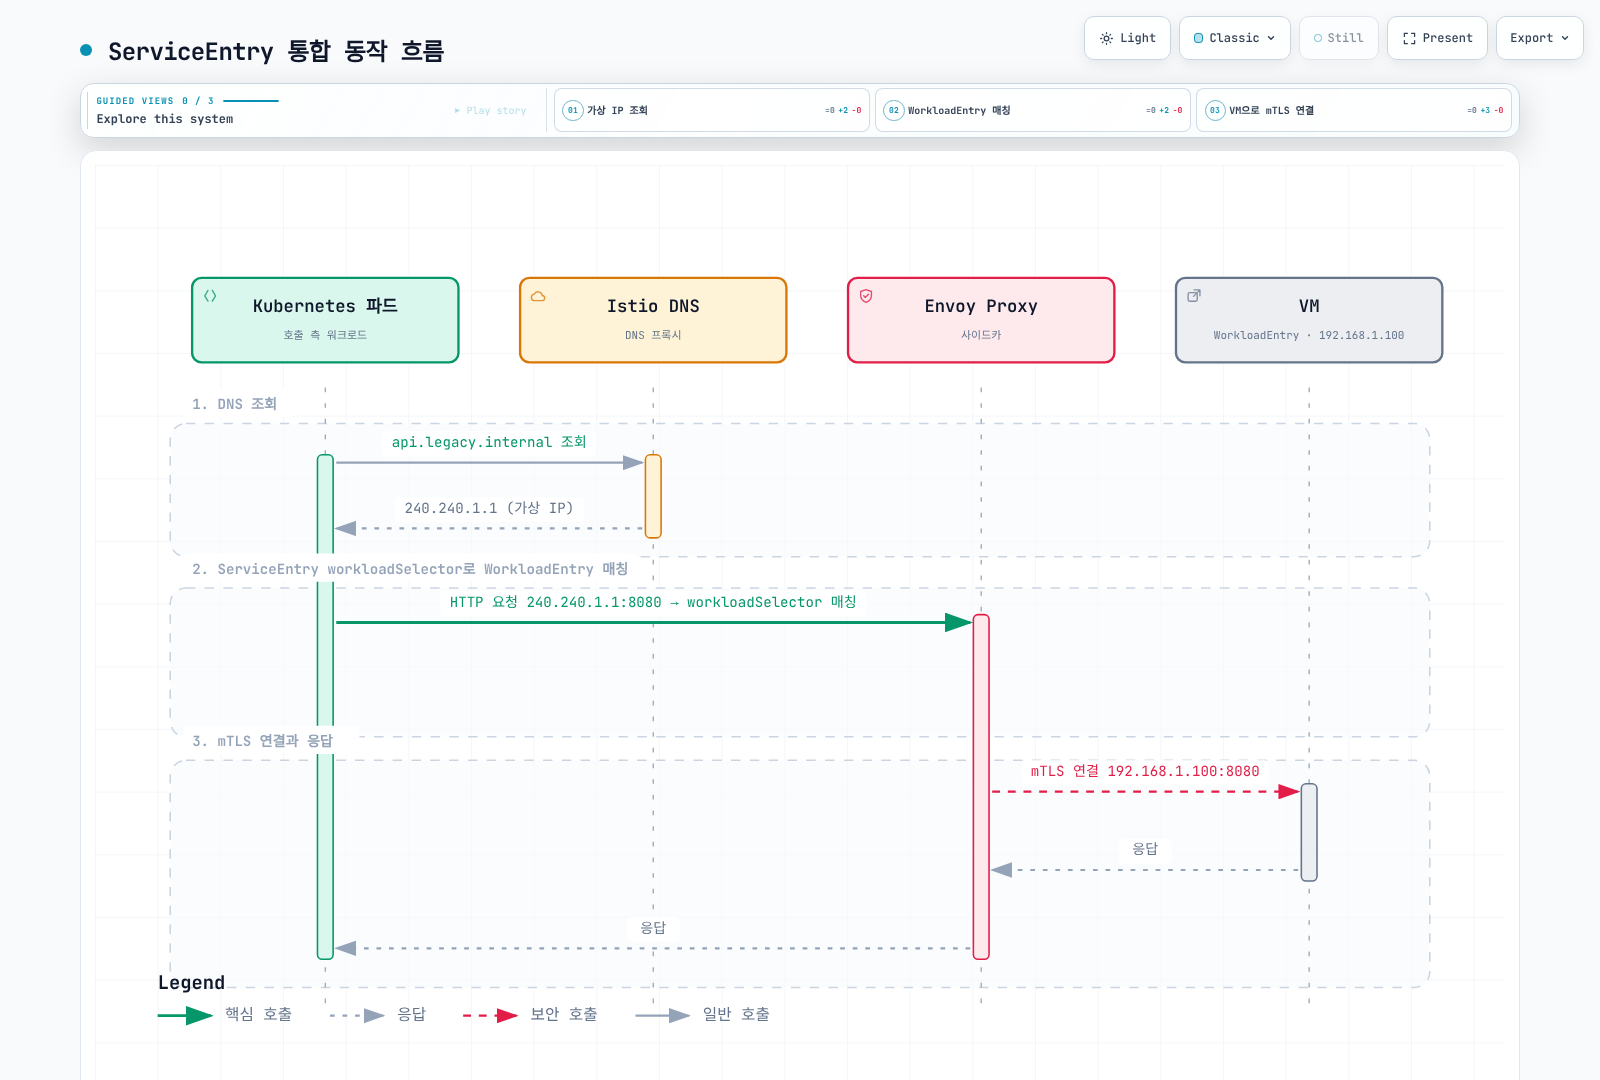Click the step 01 circle badge
This screenshot has width=1600, height=1080.
click(x=573, y=110)
